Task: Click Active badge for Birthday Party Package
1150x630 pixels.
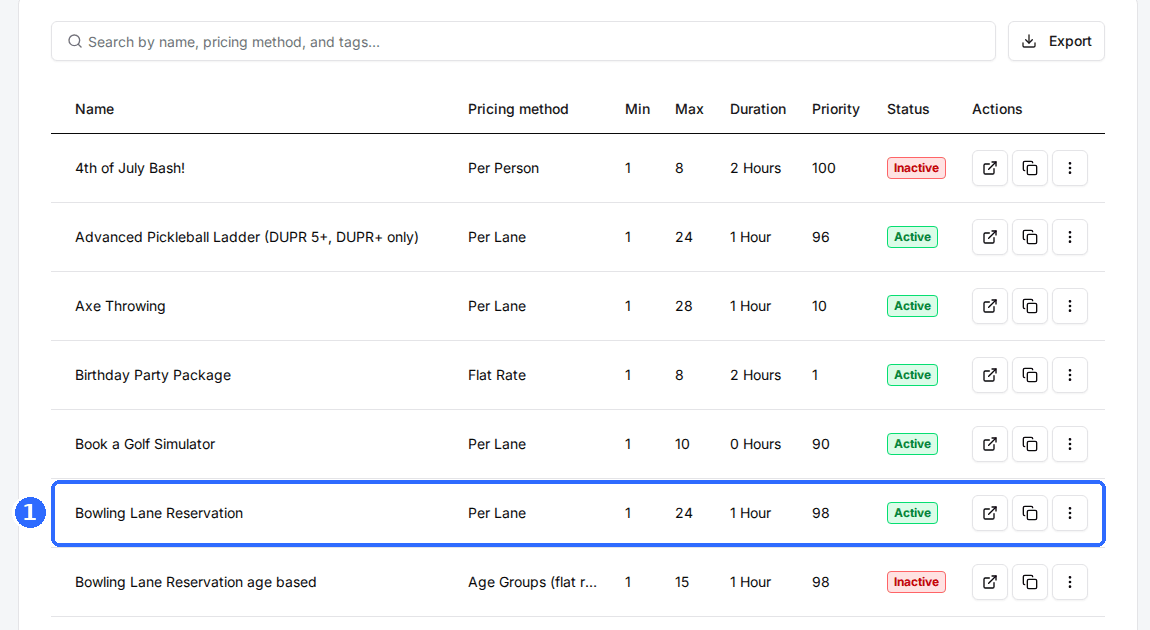Action: pos(912,375)
